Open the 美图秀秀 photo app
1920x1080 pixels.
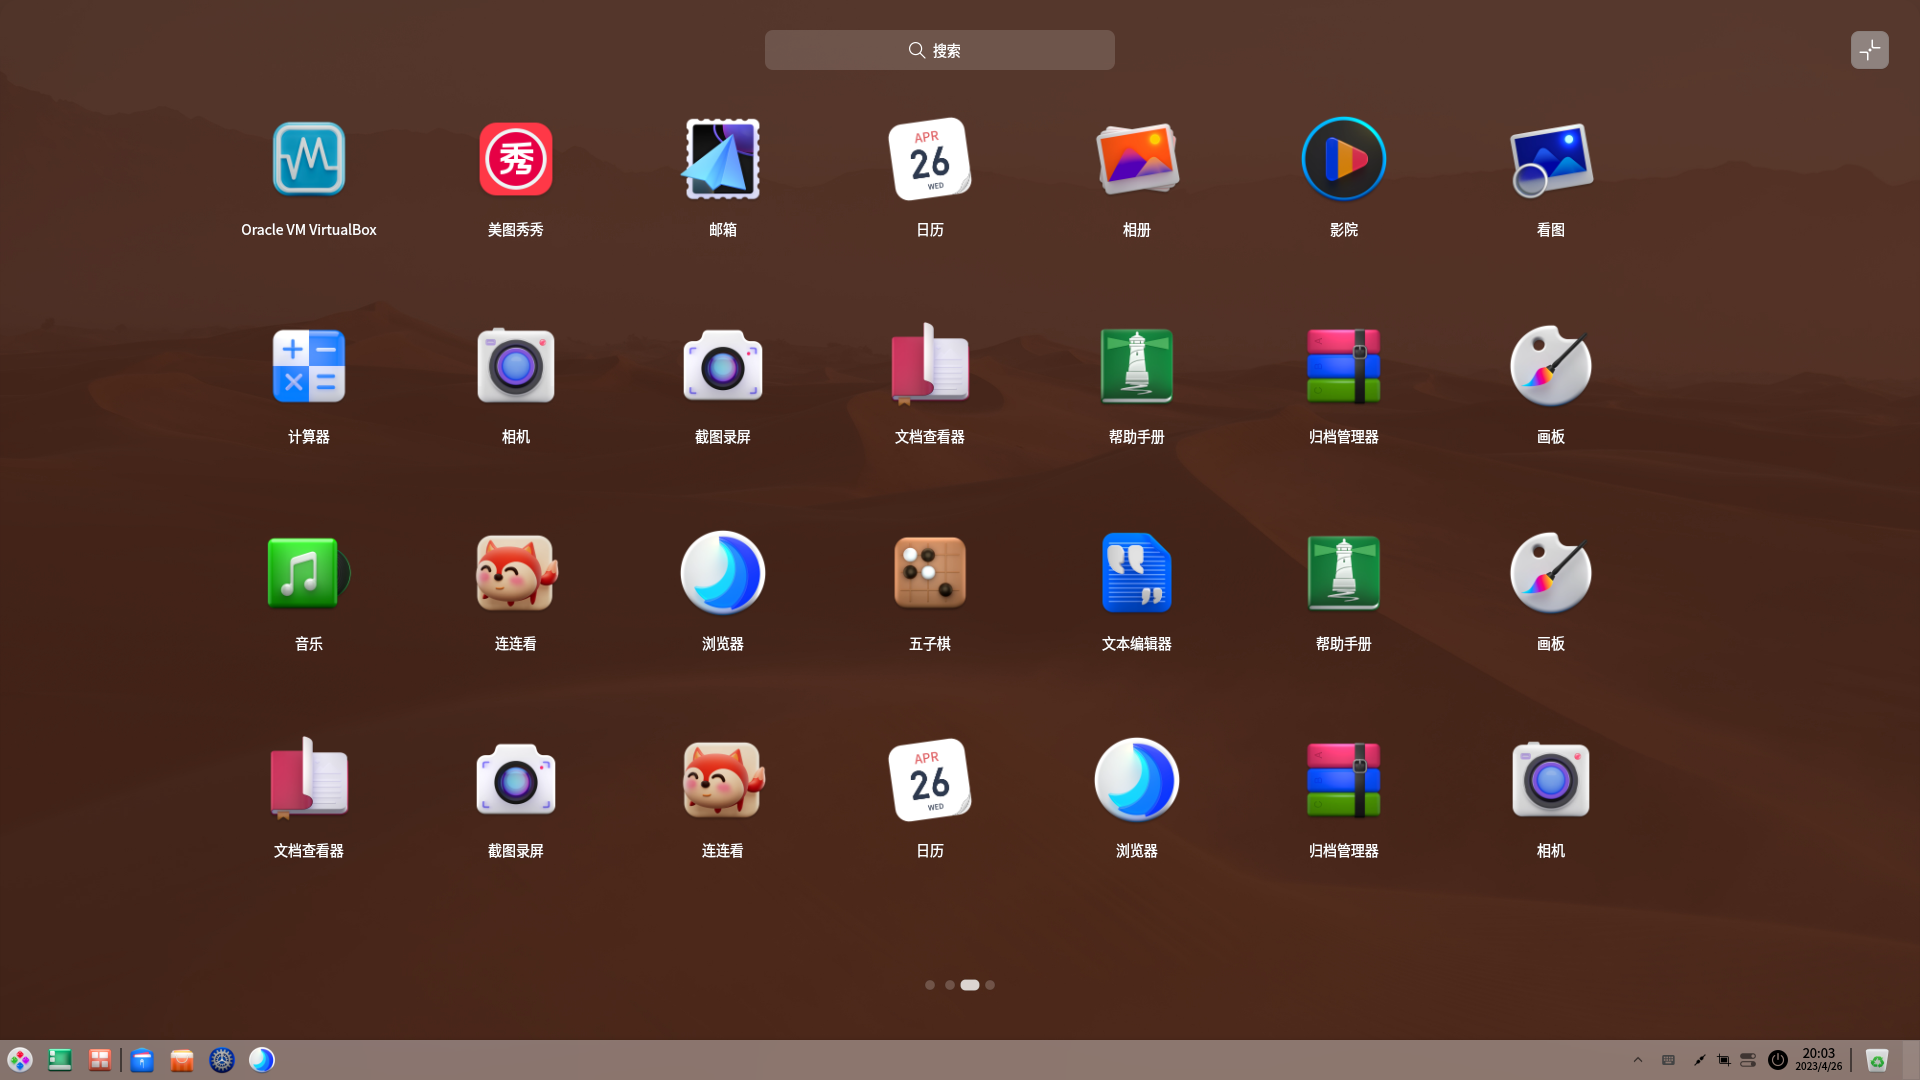click(x=515, y=160)
